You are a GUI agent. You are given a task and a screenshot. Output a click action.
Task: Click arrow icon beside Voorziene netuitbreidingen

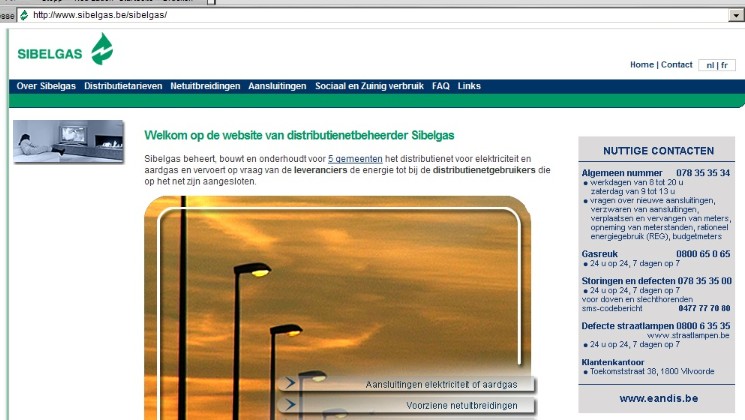click(290, 405)
